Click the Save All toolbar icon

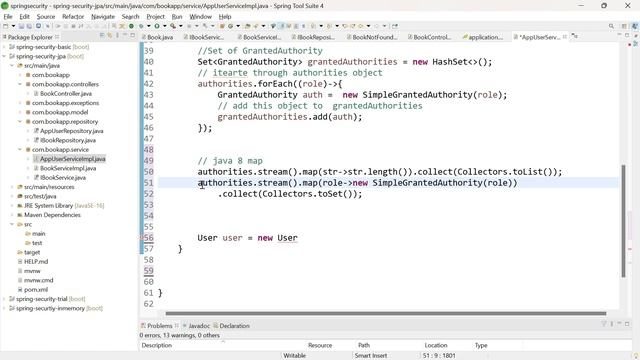point(29,26)
